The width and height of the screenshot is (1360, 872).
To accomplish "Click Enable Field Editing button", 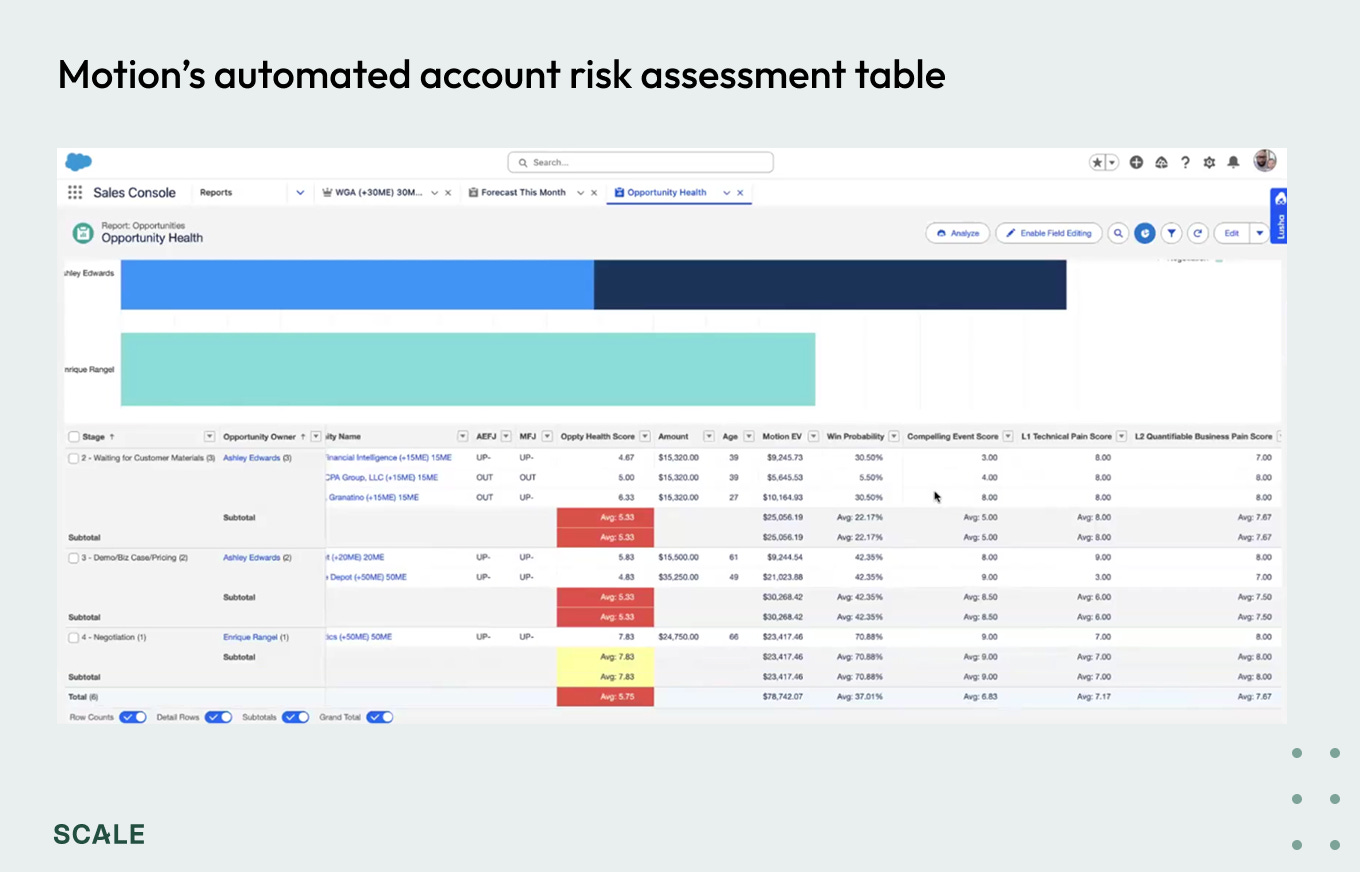I will coord(1048,233).
